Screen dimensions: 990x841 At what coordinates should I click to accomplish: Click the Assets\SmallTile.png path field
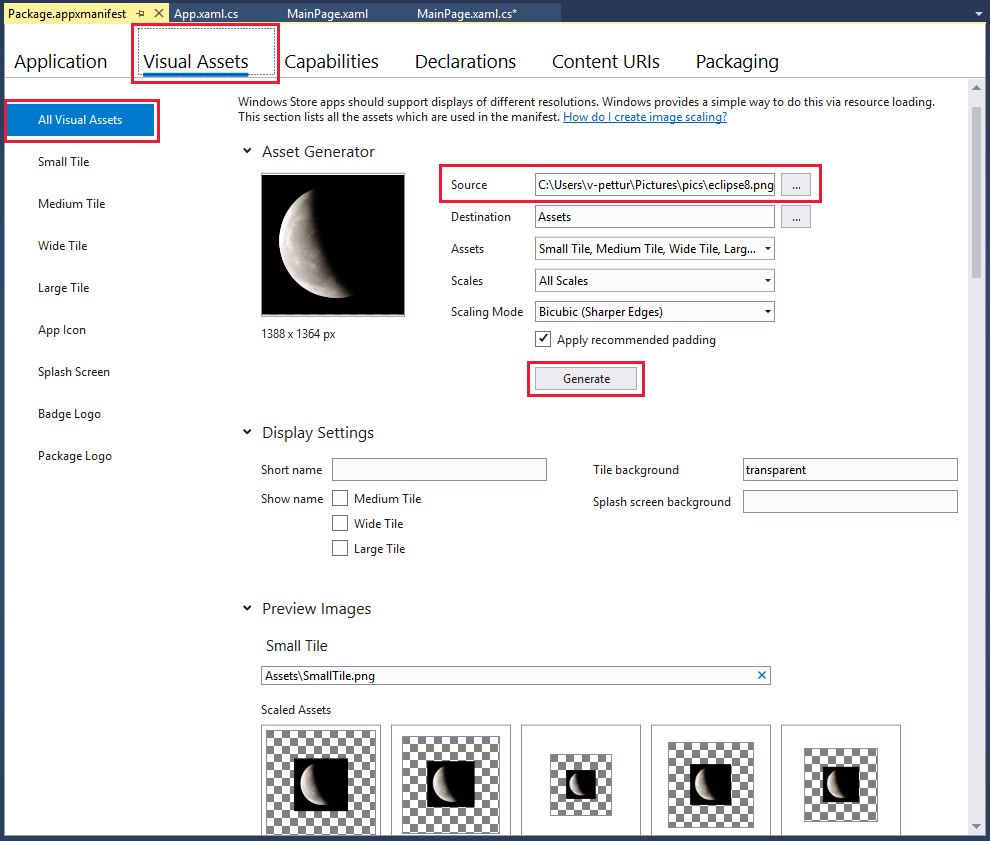(x=515, y=676)
